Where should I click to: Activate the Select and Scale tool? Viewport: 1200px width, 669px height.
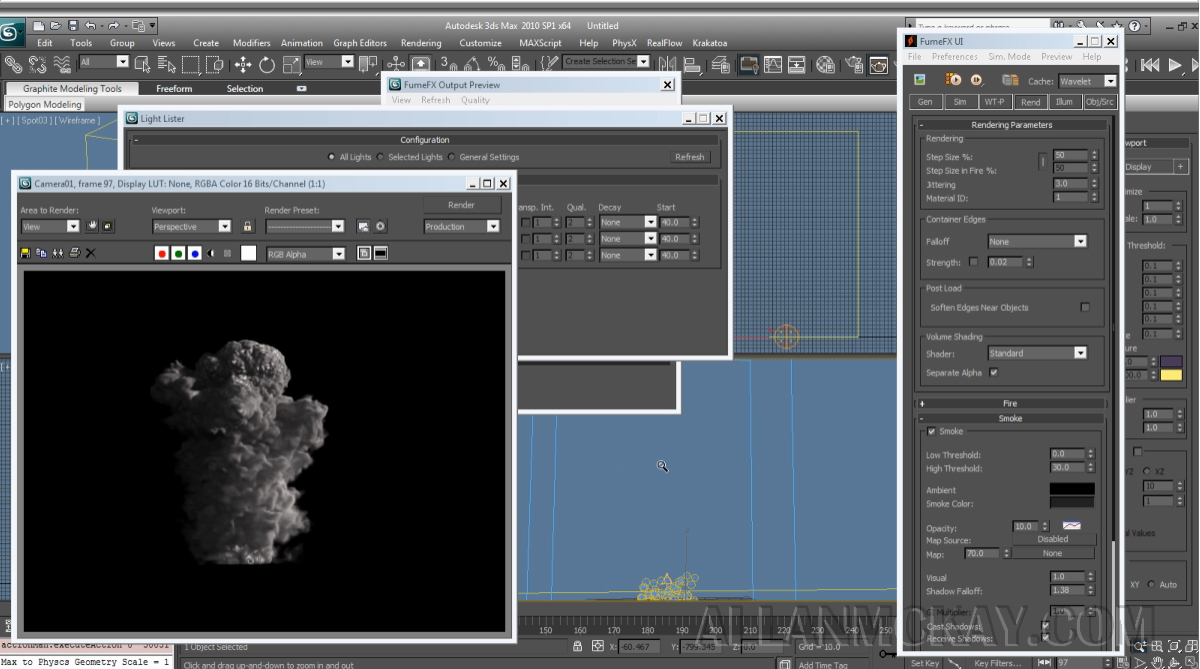291,65
